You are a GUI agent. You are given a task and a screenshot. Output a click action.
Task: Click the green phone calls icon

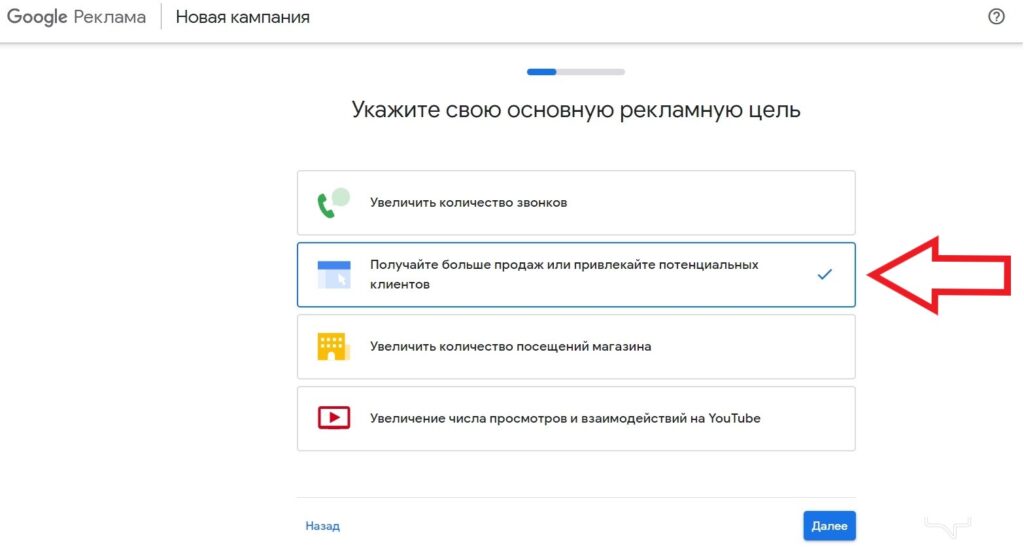[x=333, y=202]
